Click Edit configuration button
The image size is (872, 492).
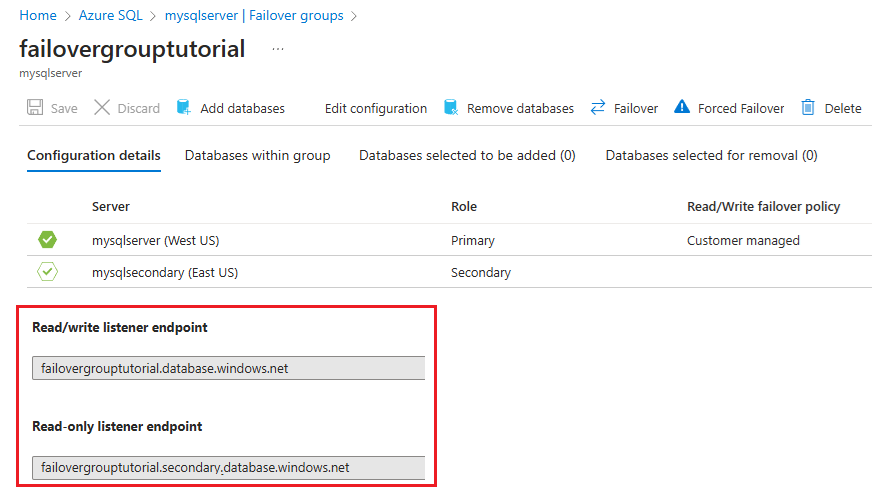pyautogui.click(x=376, y=108)
